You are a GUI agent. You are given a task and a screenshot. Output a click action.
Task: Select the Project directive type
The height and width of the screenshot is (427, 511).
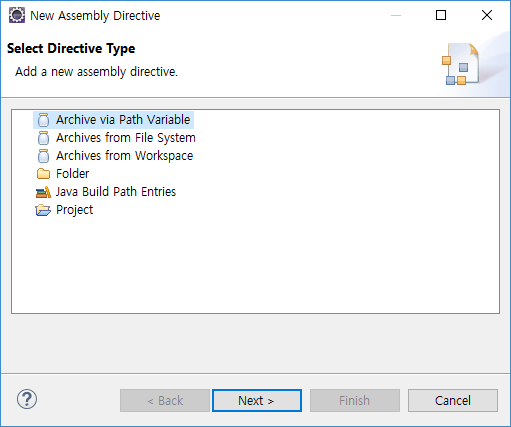(x=74, y=210)
